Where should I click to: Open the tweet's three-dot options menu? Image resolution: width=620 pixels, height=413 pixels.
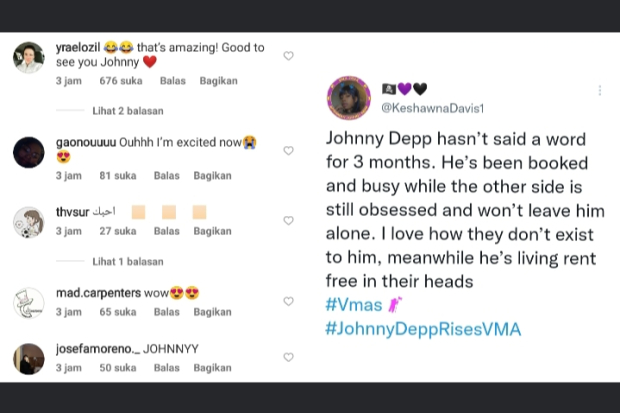point(600,90)
